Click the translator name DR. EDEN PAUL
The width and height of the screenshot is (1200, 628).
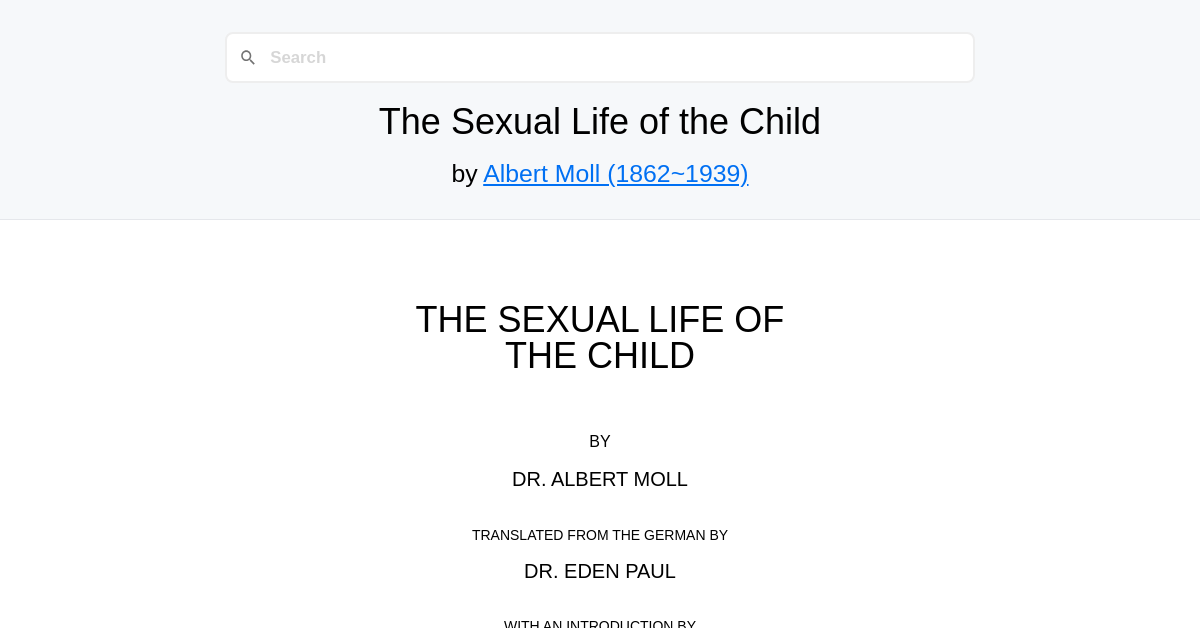(600, 571)
